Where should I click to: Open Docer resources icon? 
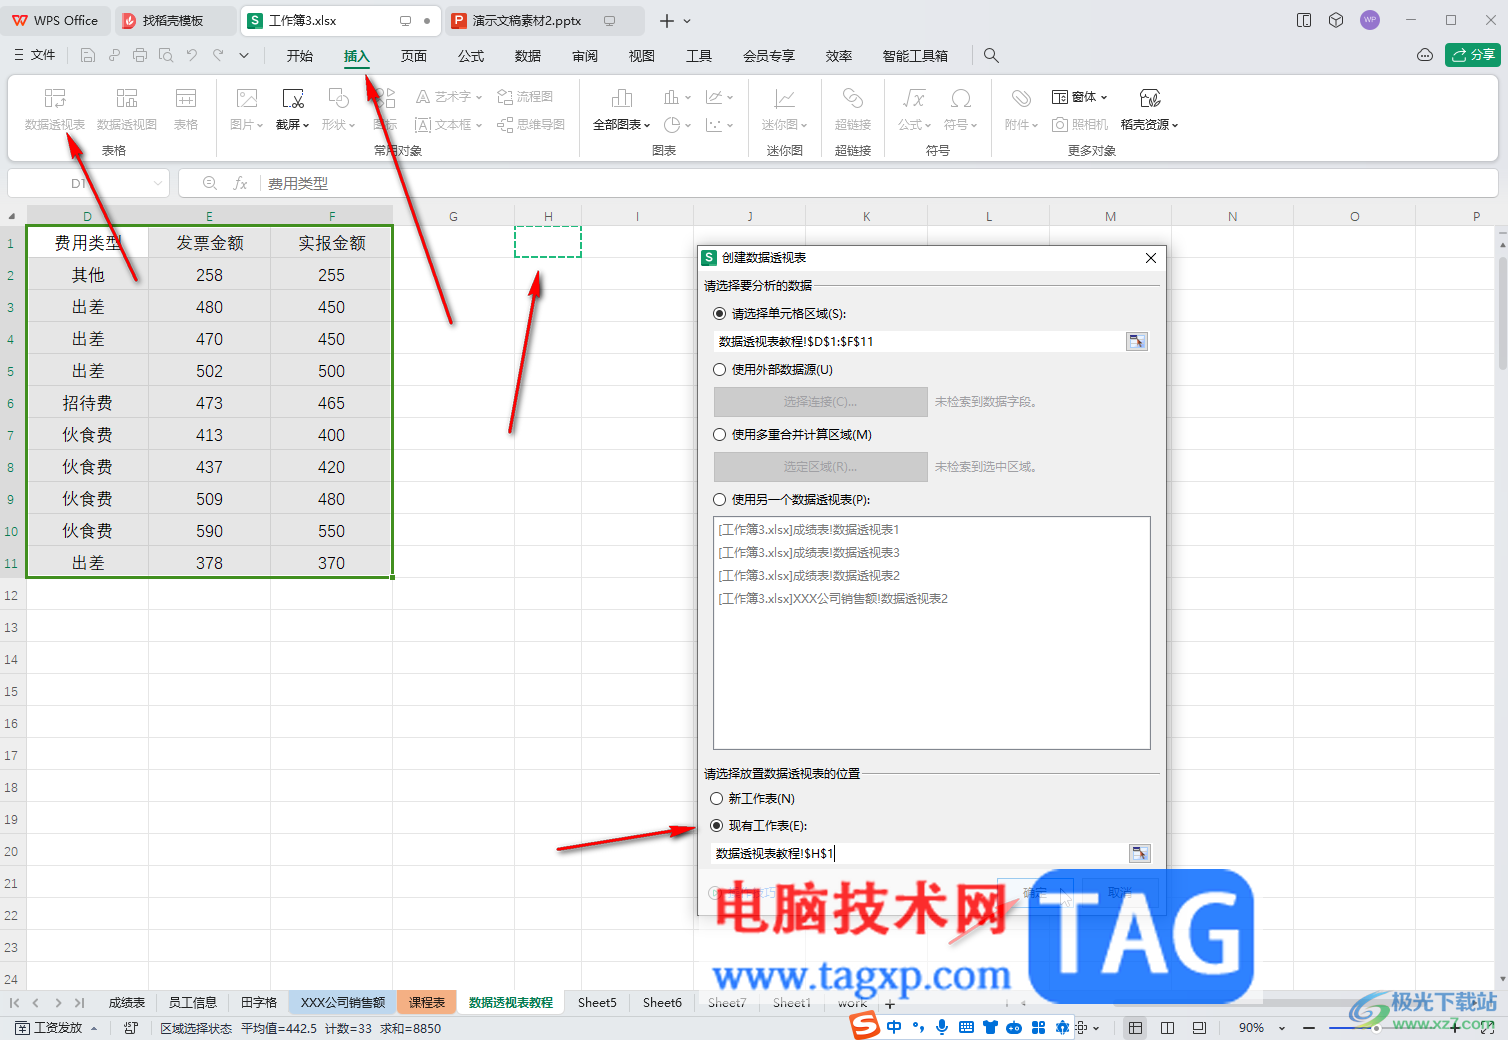(1150, 98)
